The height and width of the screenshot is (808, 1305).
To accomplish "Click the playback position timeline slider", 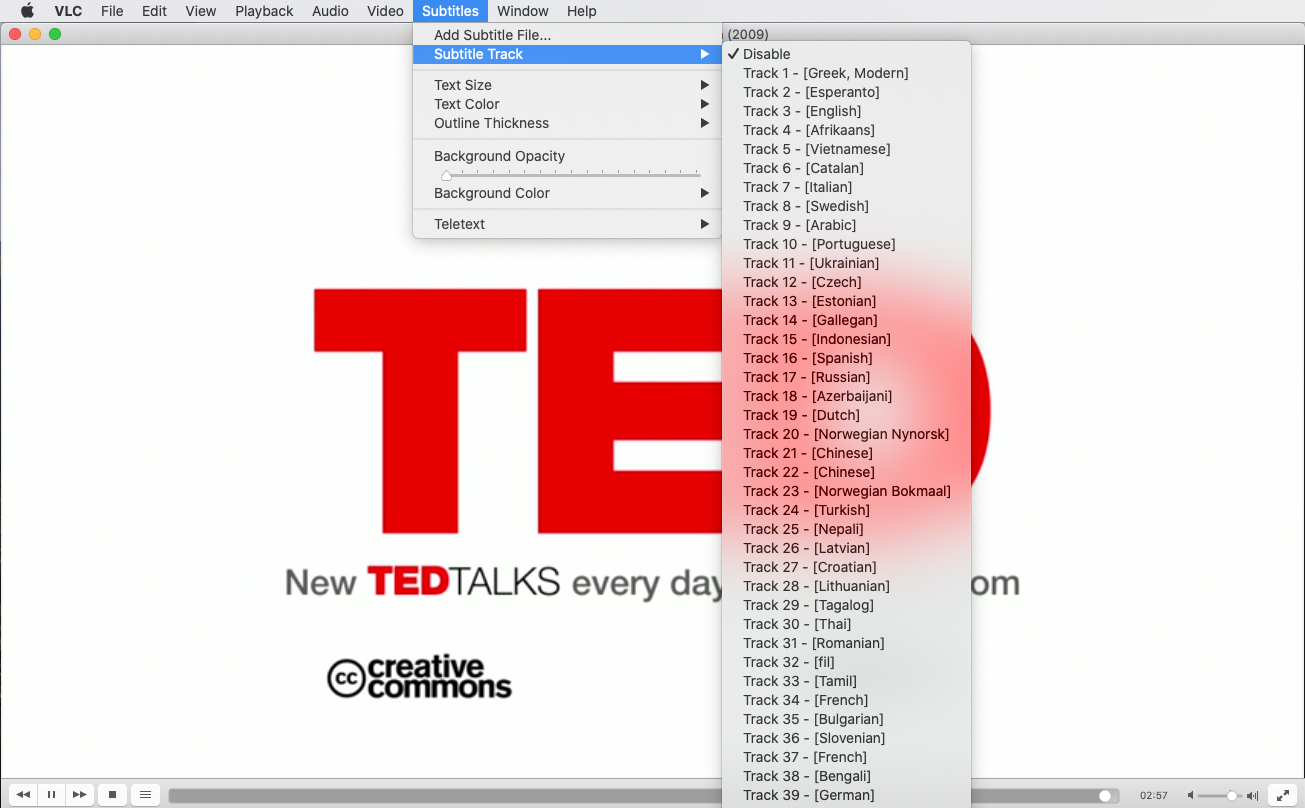I will coord(644,796).
